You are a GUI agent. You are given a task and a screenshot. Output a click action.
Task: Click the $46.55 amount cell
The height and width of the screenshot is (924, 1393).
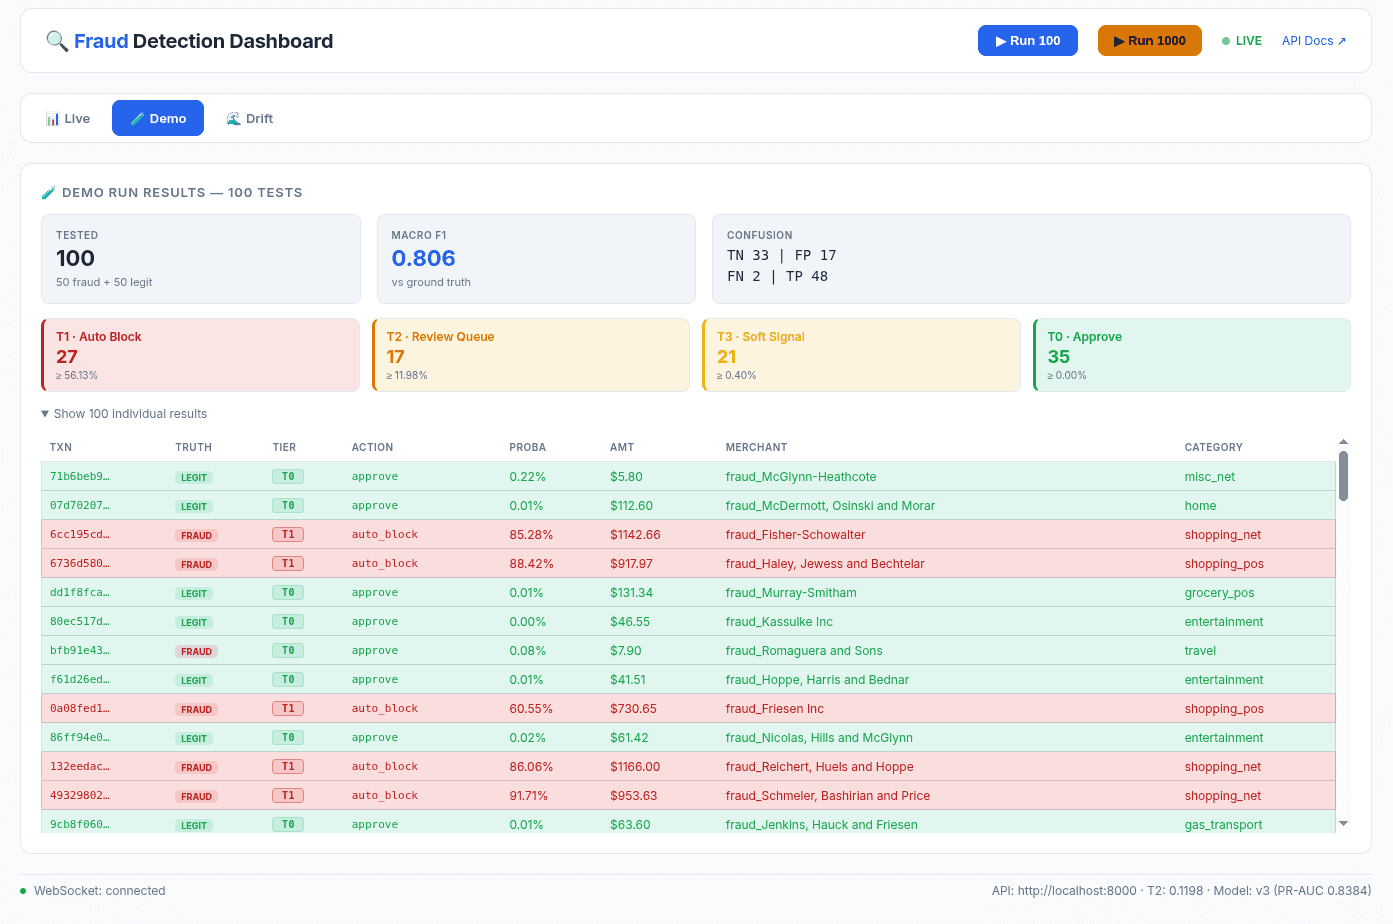coord(630,622)
